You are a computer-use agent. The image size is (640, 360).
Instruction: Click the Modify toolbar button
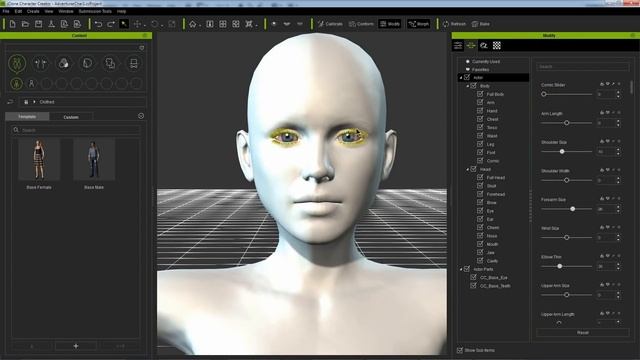(390, 24)
